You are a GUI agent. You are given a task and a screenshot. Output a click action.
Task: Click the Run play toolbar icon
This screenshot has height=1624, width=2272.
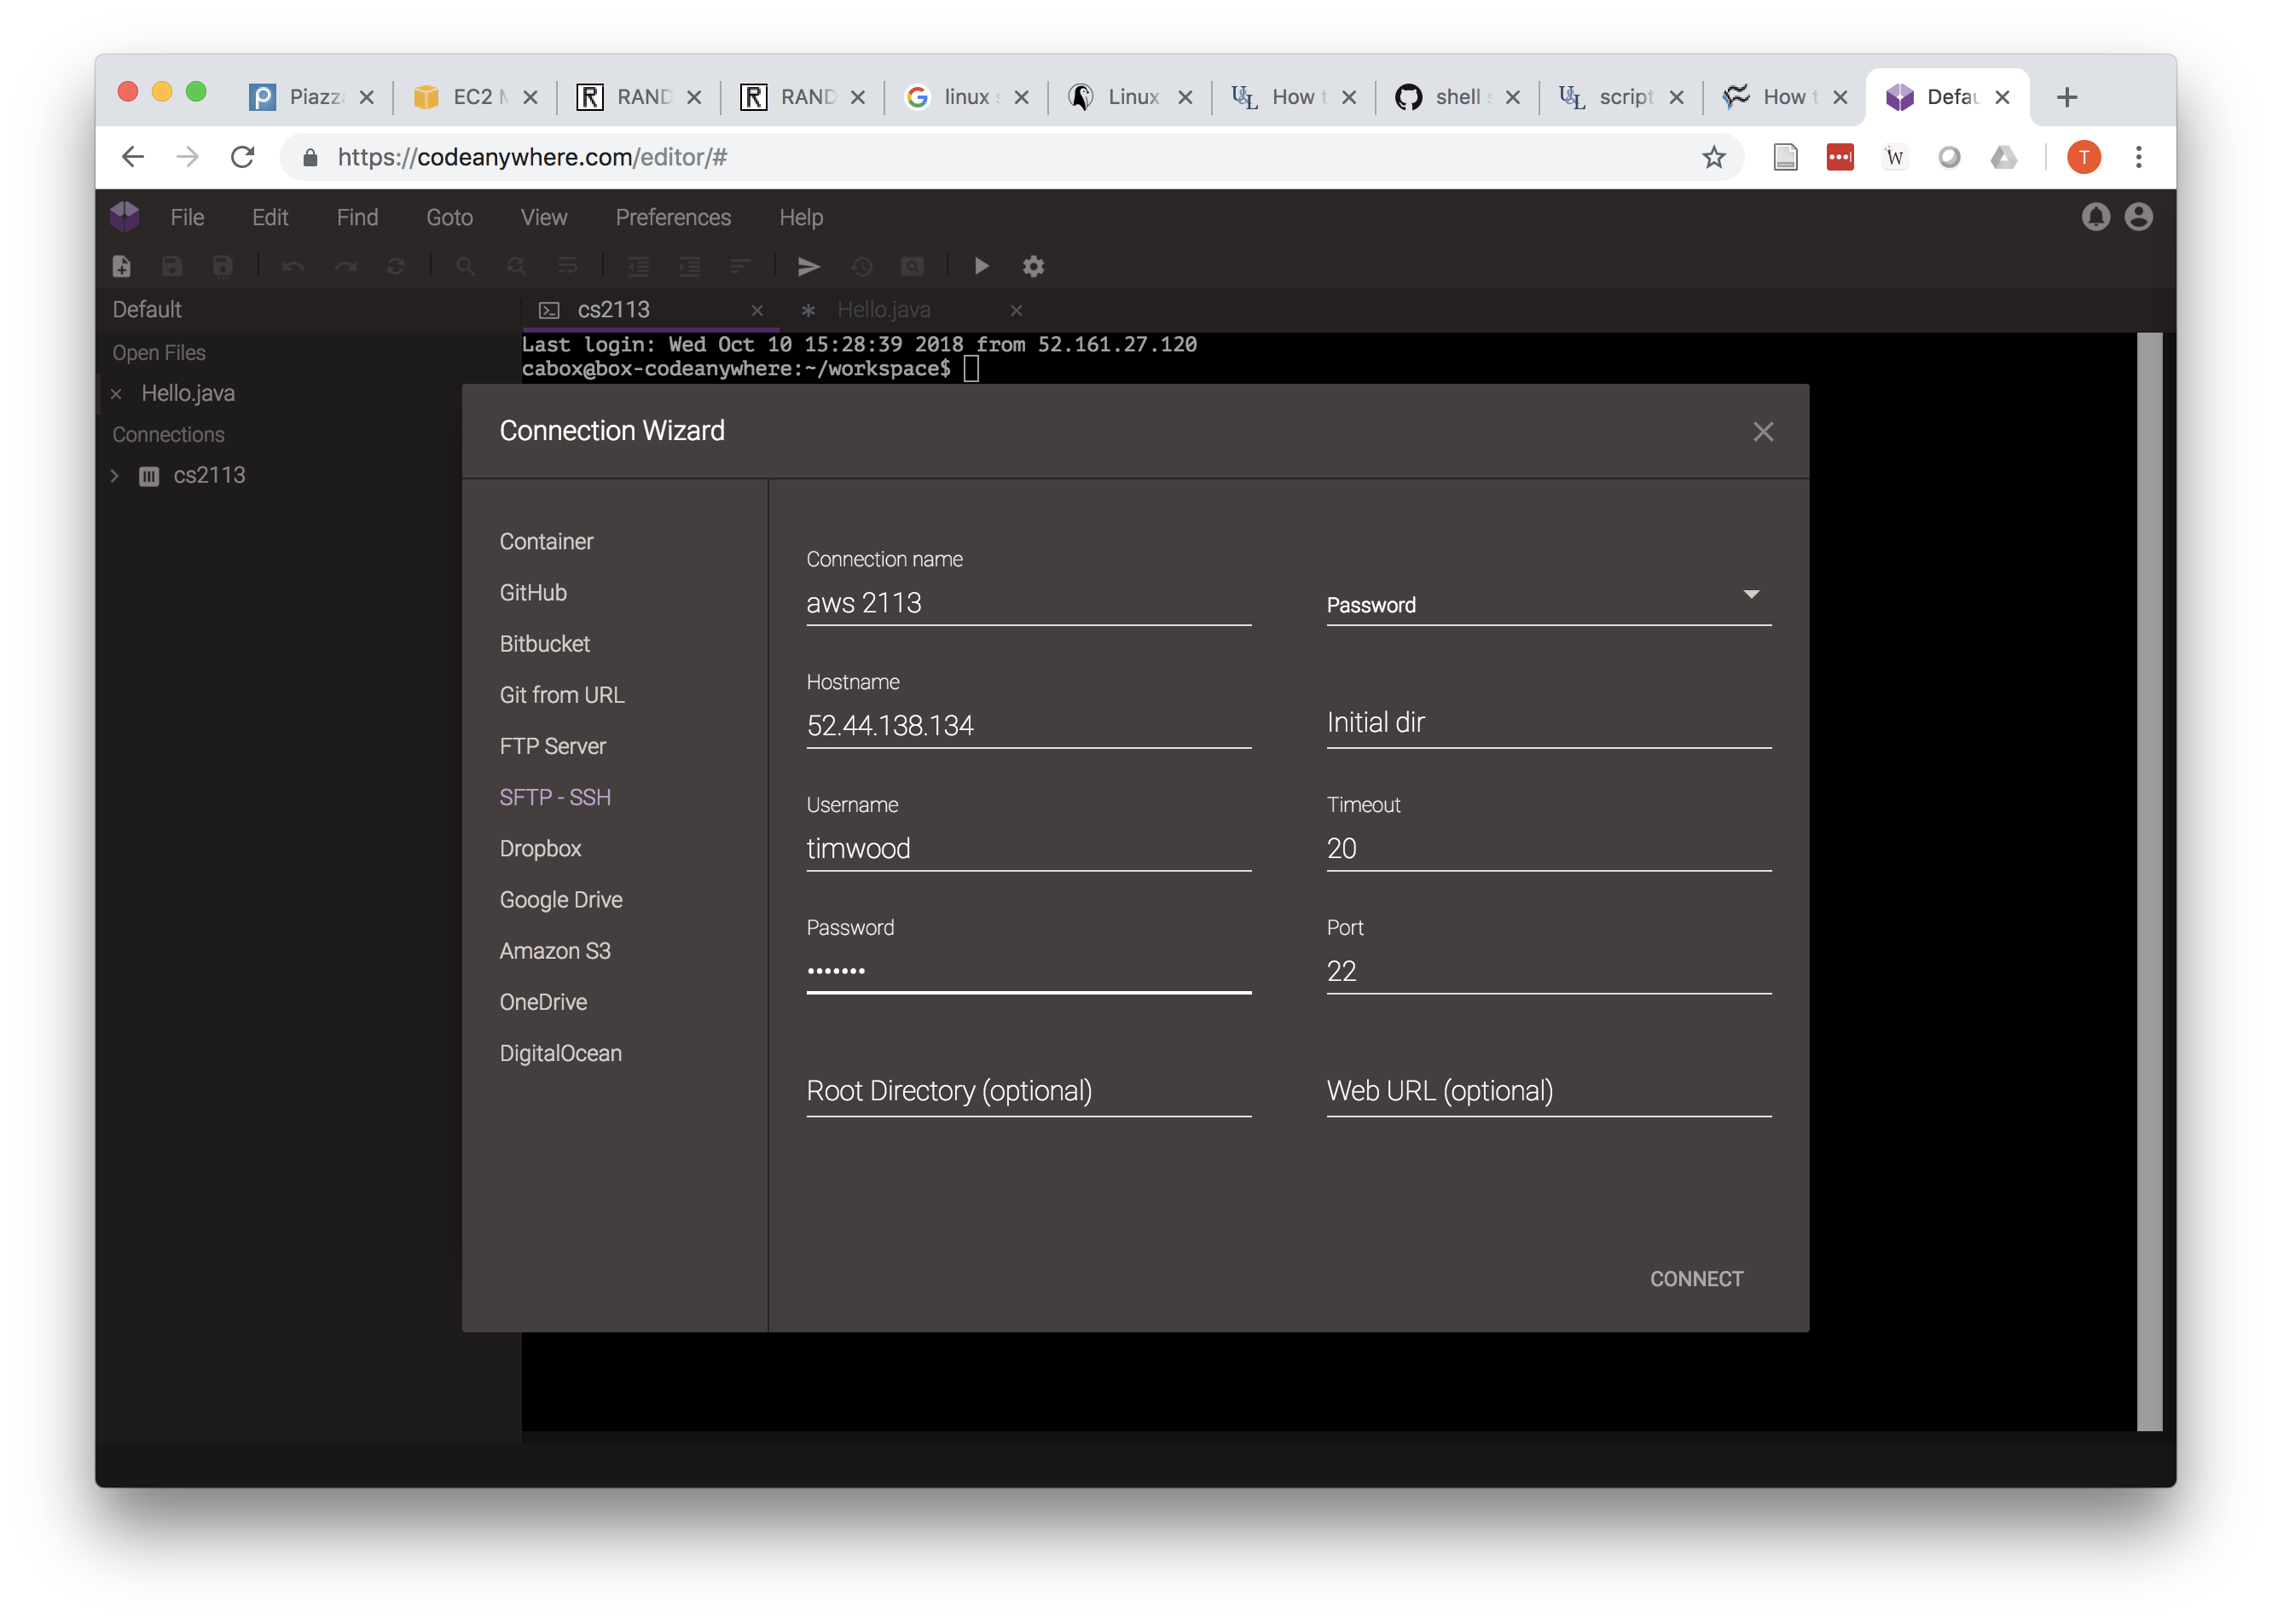[x=981, y=266]
